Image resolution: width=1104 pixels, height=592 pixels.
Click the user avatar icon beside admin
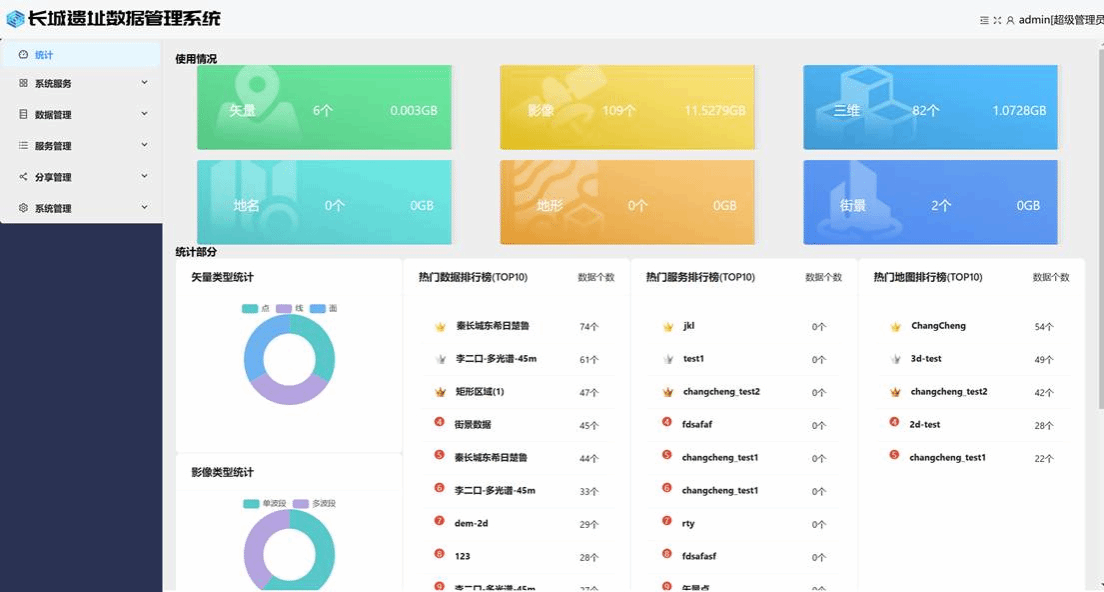[x=1010, y=20]
